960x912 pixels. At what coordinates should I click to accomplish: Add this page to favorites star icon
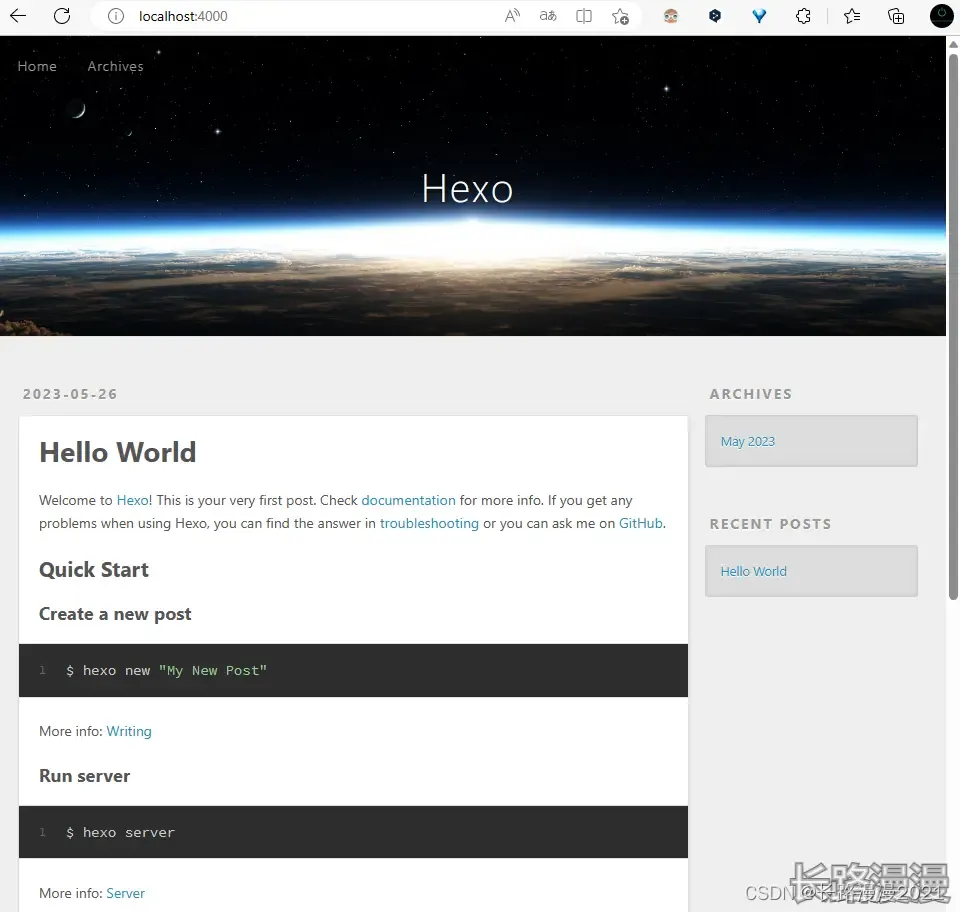tap(620, 16)
